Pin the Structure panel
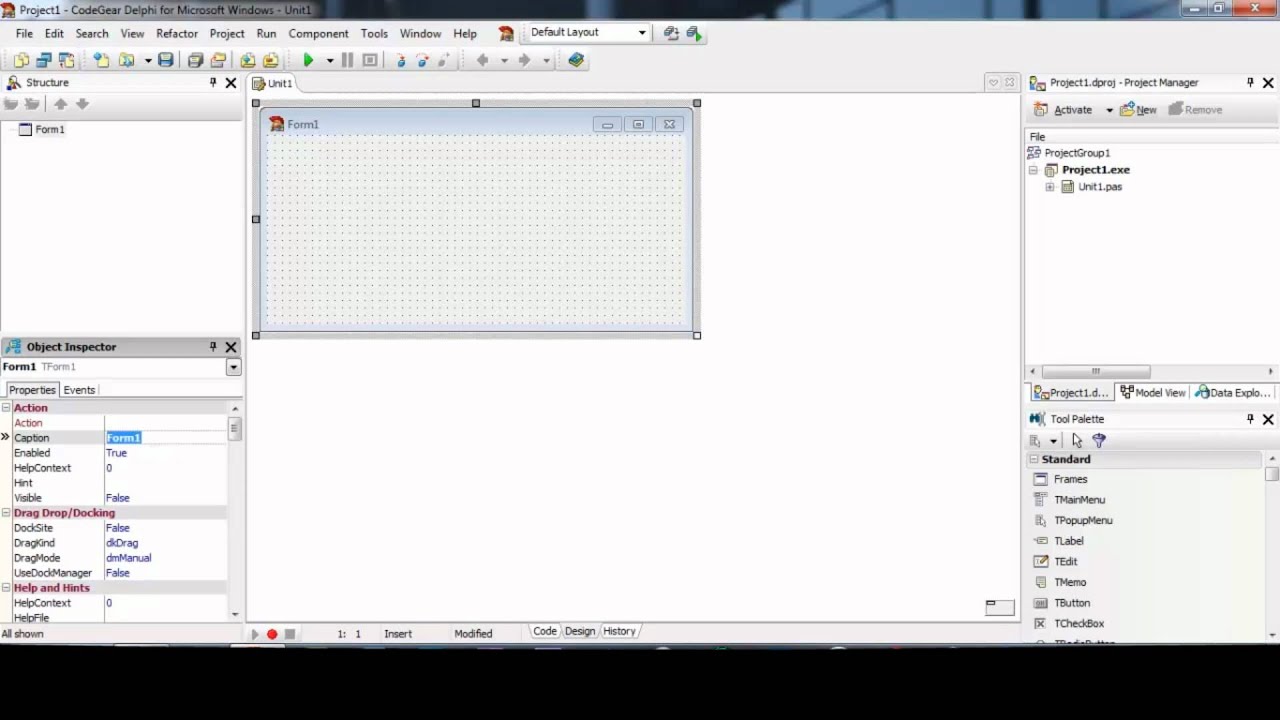This screenshot has width=1280, height=720. [213, 82]
